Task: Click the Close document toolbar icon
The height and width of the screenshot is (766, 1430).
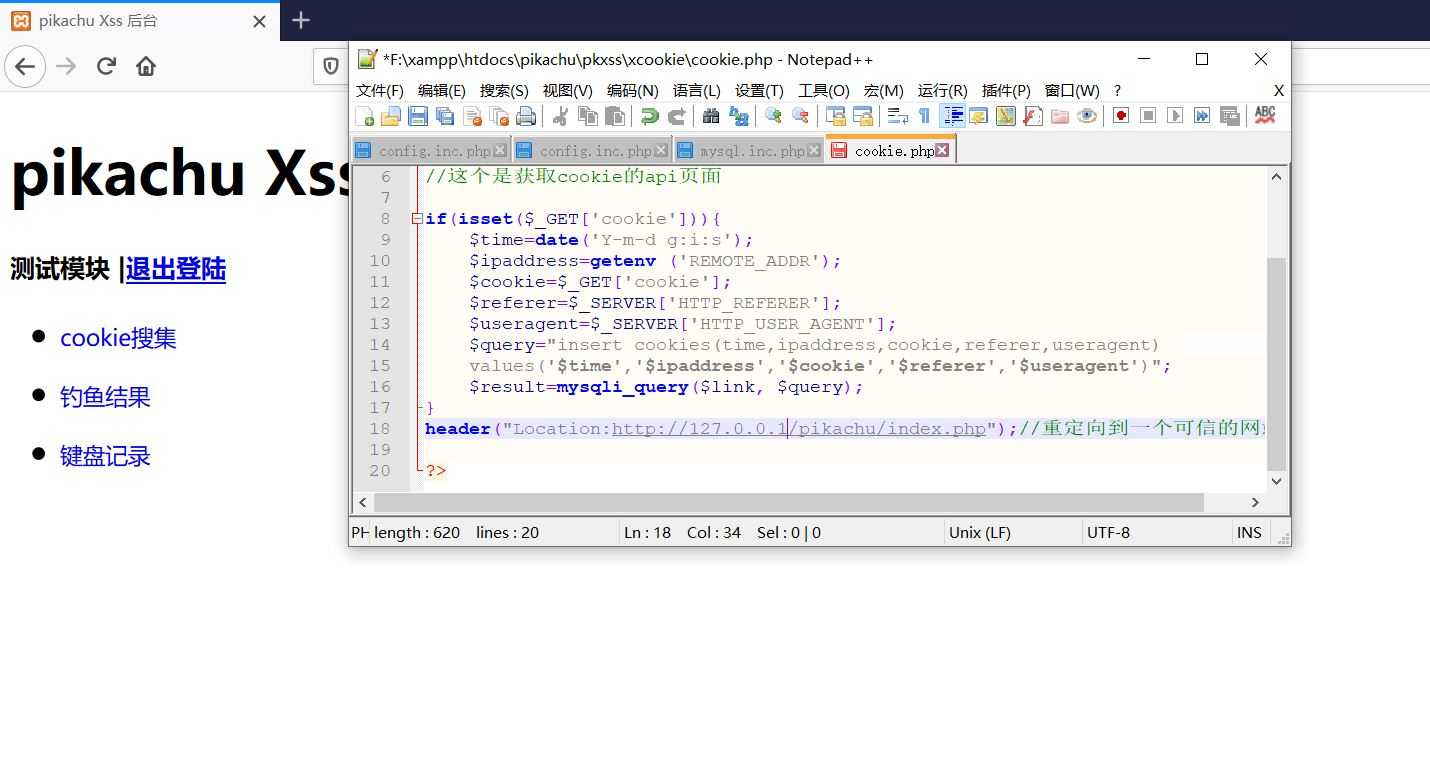Action: point(472,116)
